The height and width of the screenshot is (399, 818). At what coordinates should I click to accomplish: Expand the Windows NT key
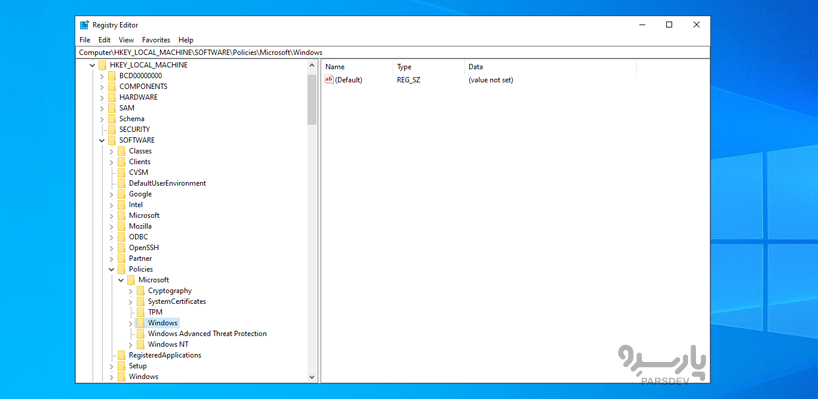pos(130,345)
